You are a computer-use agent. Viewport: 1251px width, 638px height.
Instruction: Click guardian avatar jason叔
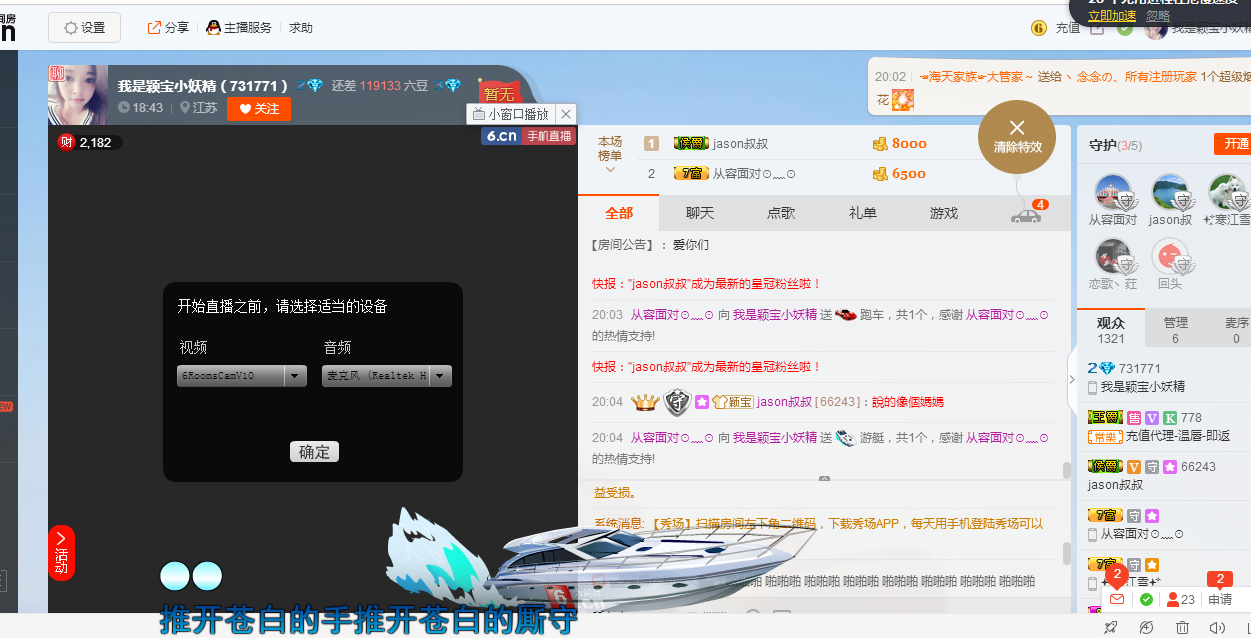tap(1170, 193)
